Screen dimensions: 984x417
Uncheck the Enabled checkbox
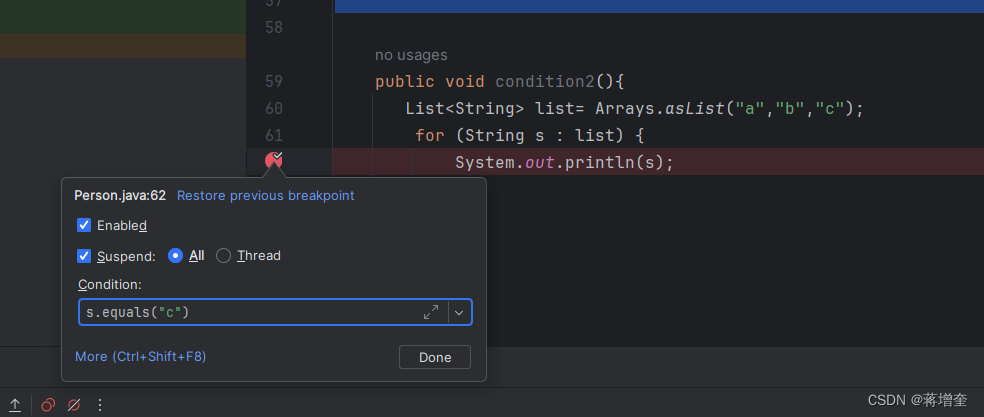(84, 225)
